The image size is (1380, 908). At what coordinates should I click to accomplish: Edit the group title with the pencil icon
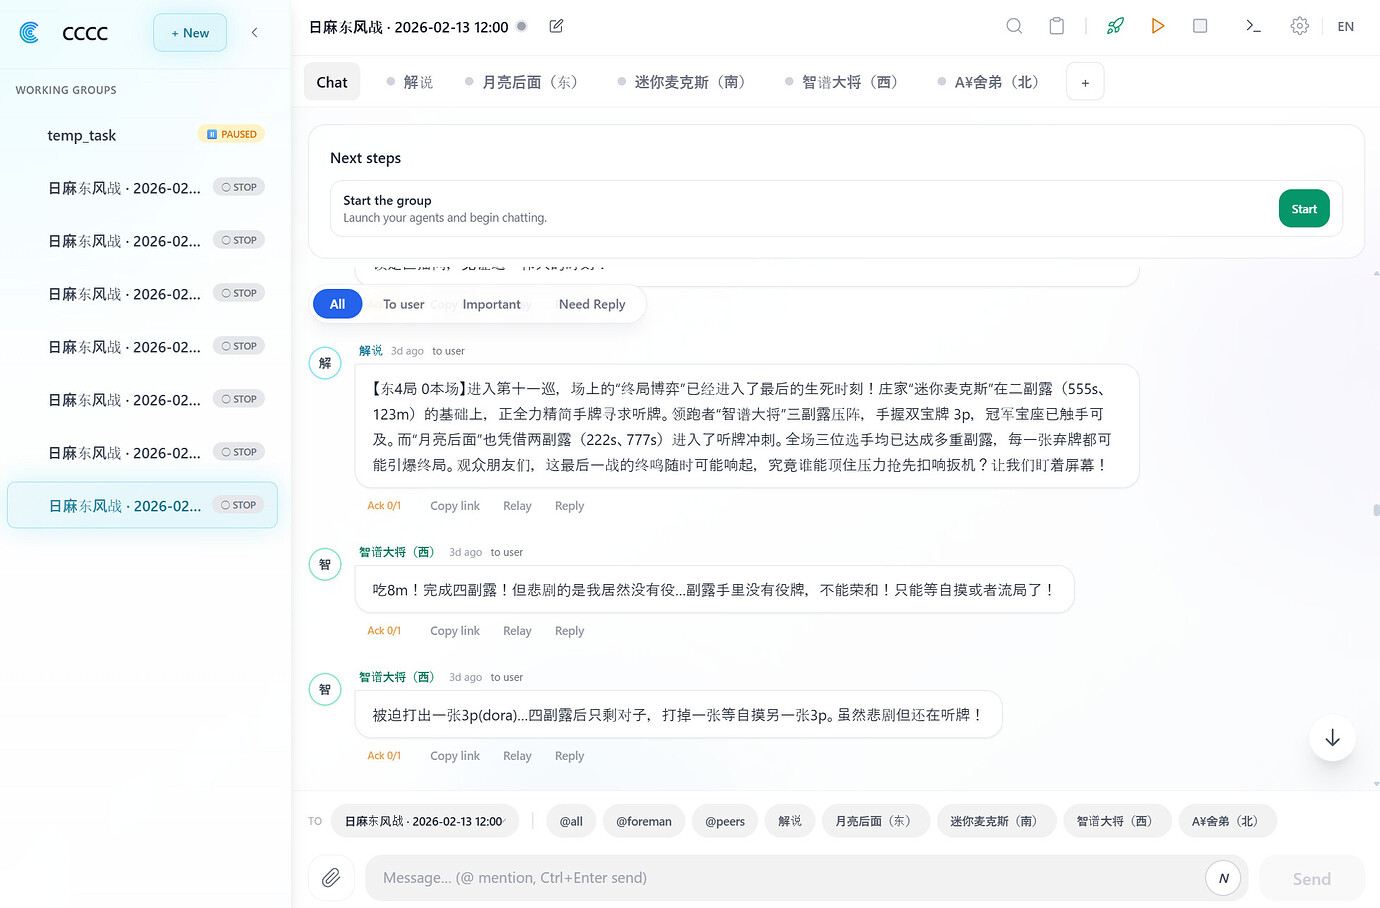pyautogui.click(x=556, y=26)
